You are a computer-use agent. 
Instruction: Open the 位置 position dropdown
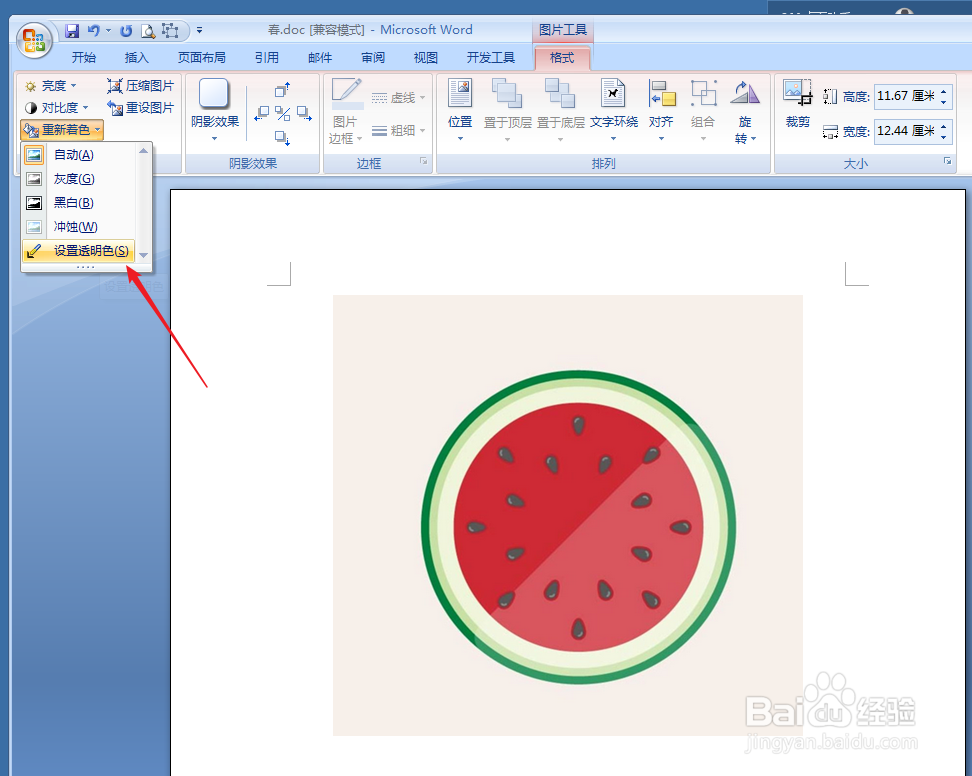(460, 111)
